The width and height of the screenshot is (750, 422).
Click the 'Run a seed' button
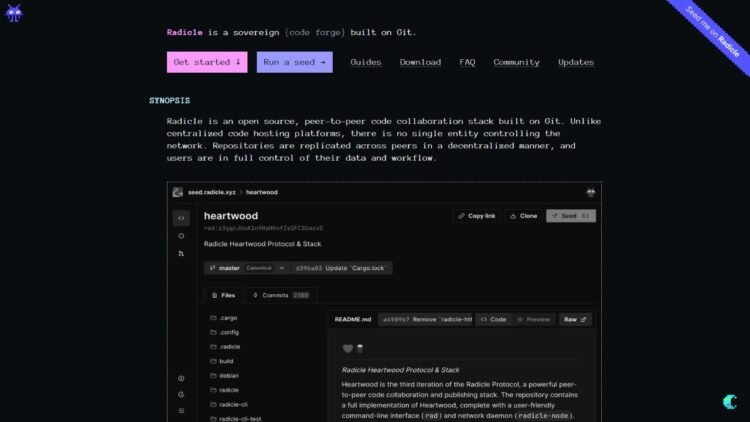pyautogui.click(x=295, y=62)
